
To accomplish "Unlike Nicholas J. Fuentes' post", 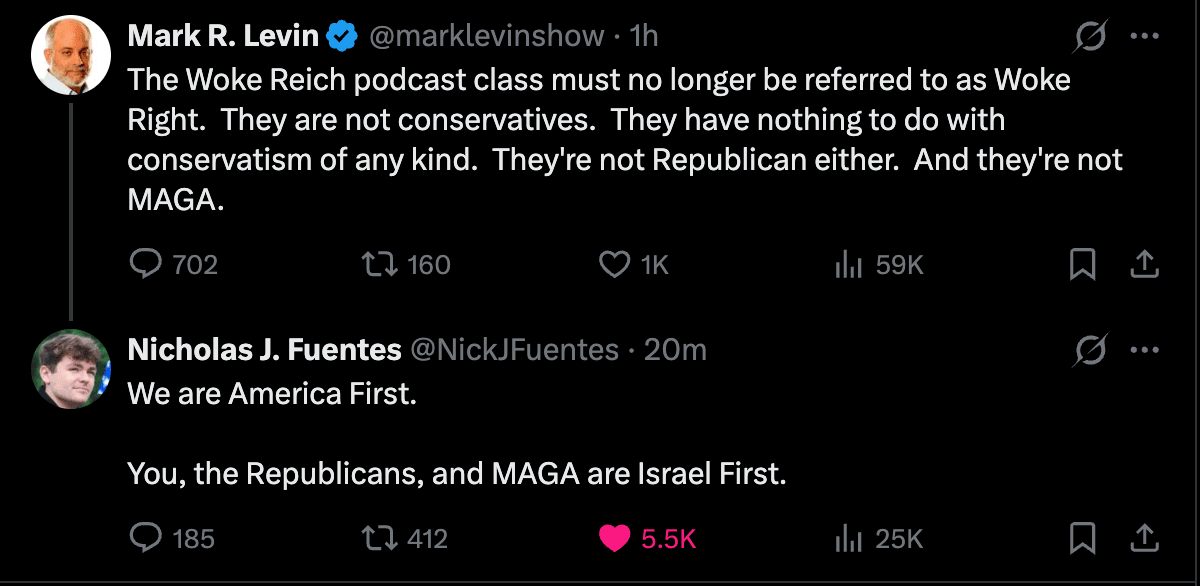I will [611, 538].
